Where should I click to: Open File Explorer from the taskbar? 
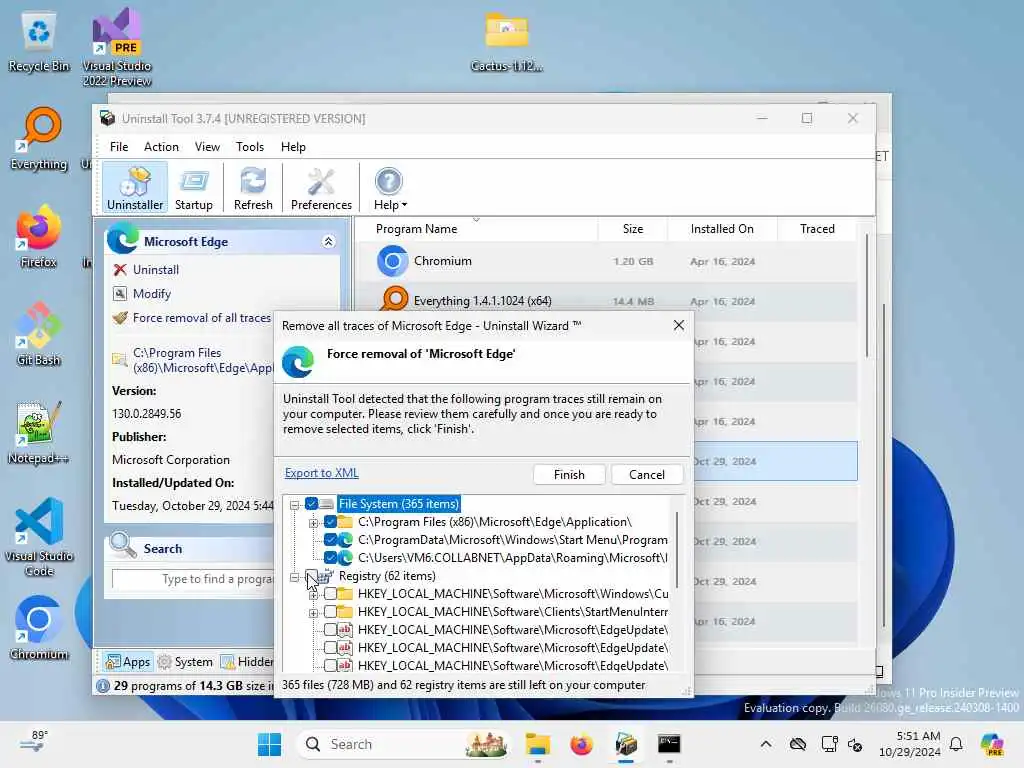pyautogui.click(x=538, y=744)
